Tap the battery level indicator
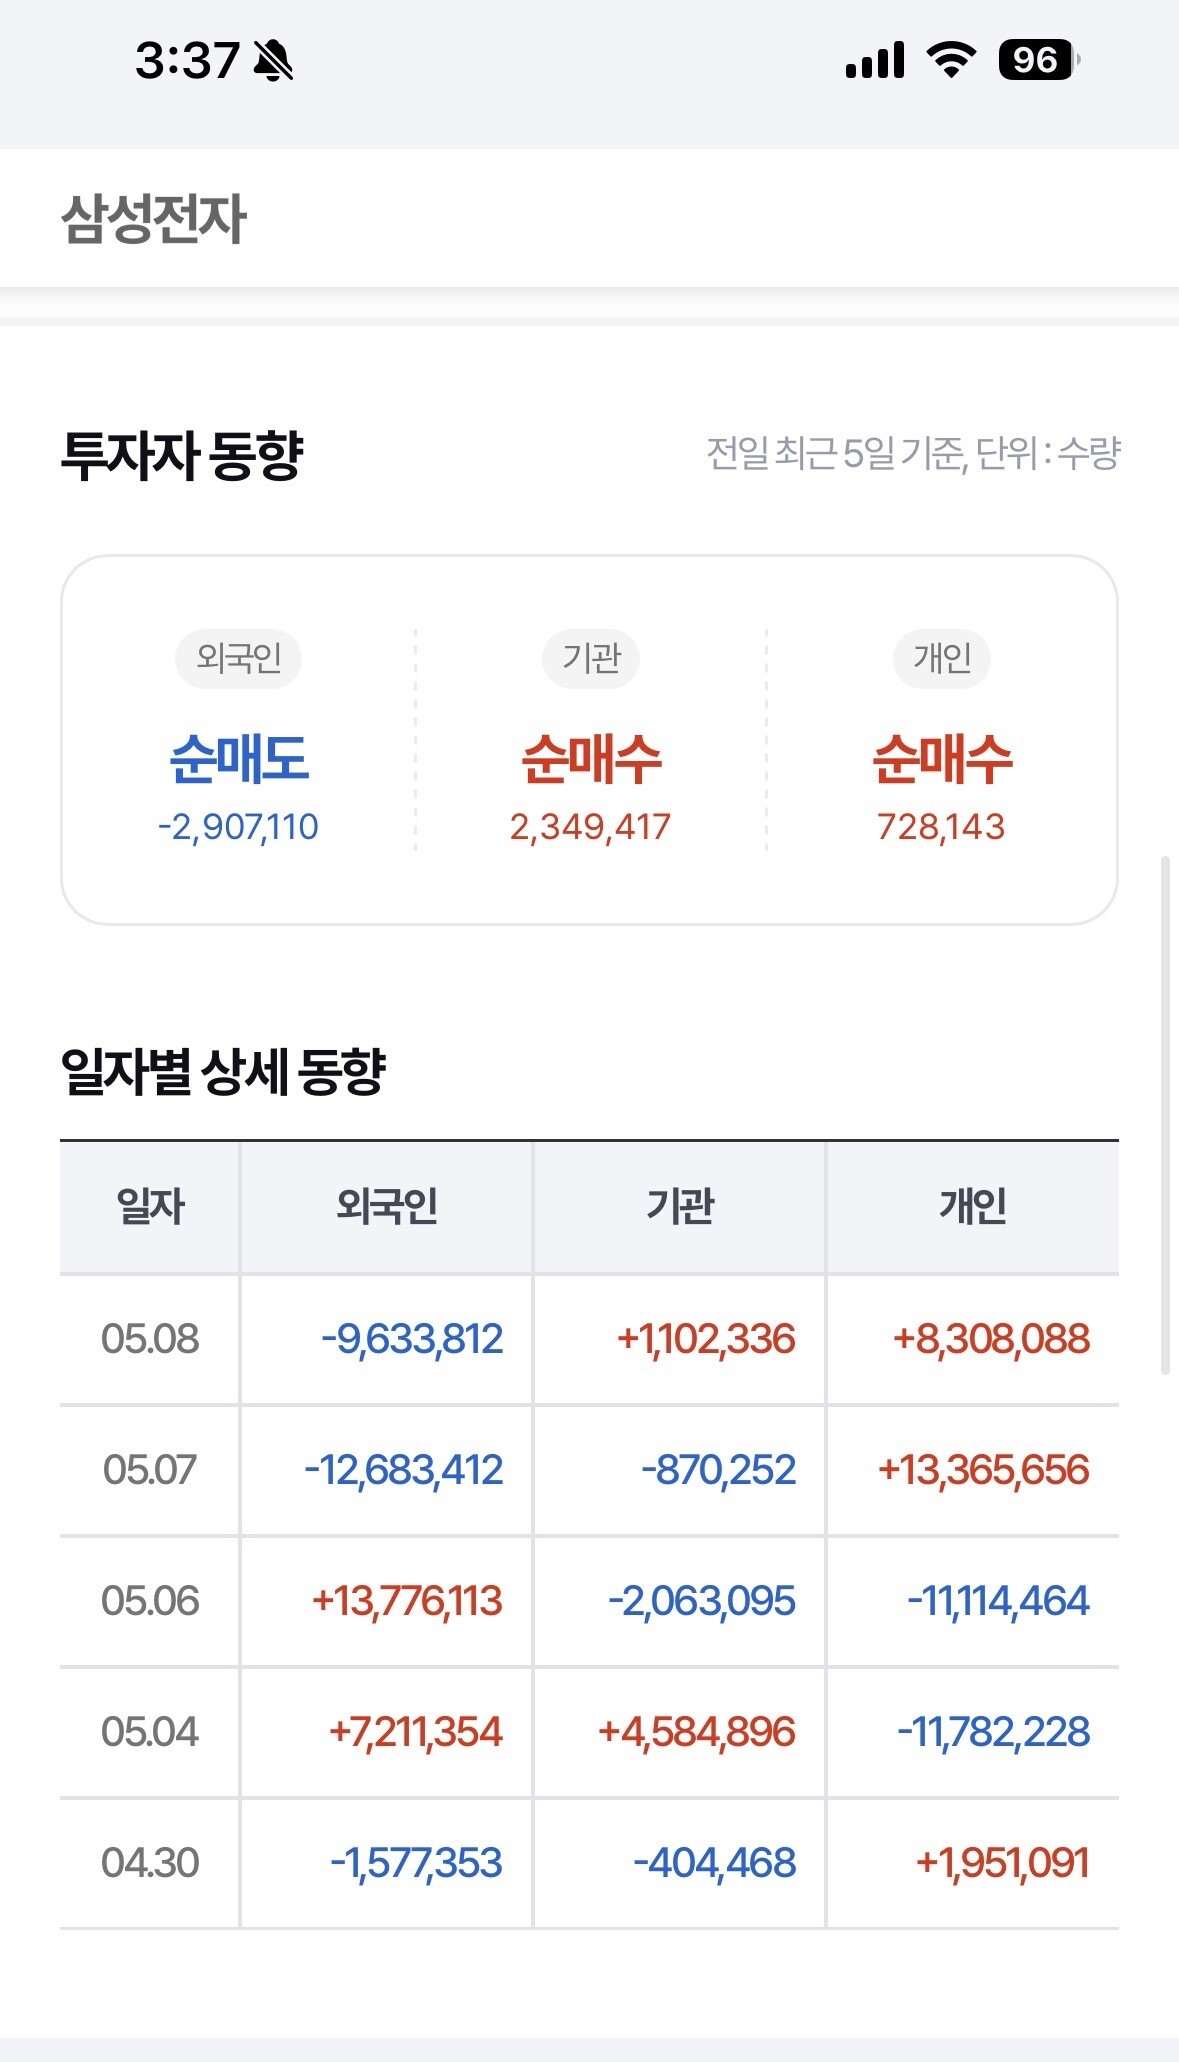Image resolution: width=1179 pixels, height=2062 pixels. pyautogui.click(x=1039, y=60)
